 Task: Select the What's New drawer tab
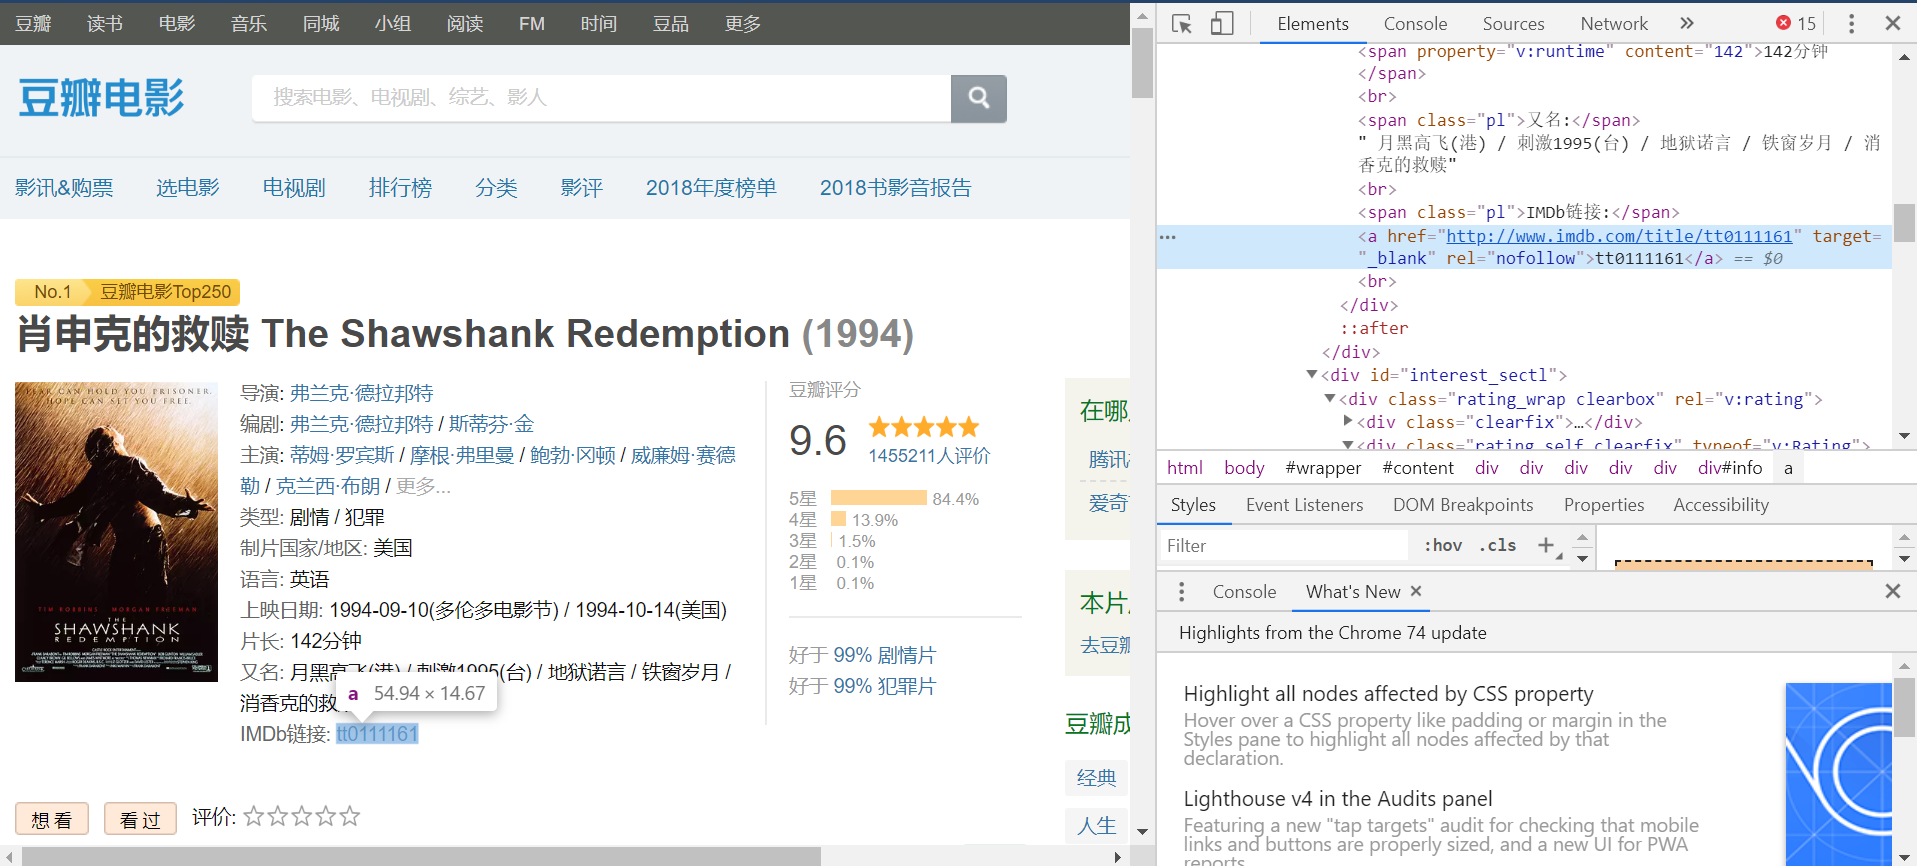[x=1353, y=591]
